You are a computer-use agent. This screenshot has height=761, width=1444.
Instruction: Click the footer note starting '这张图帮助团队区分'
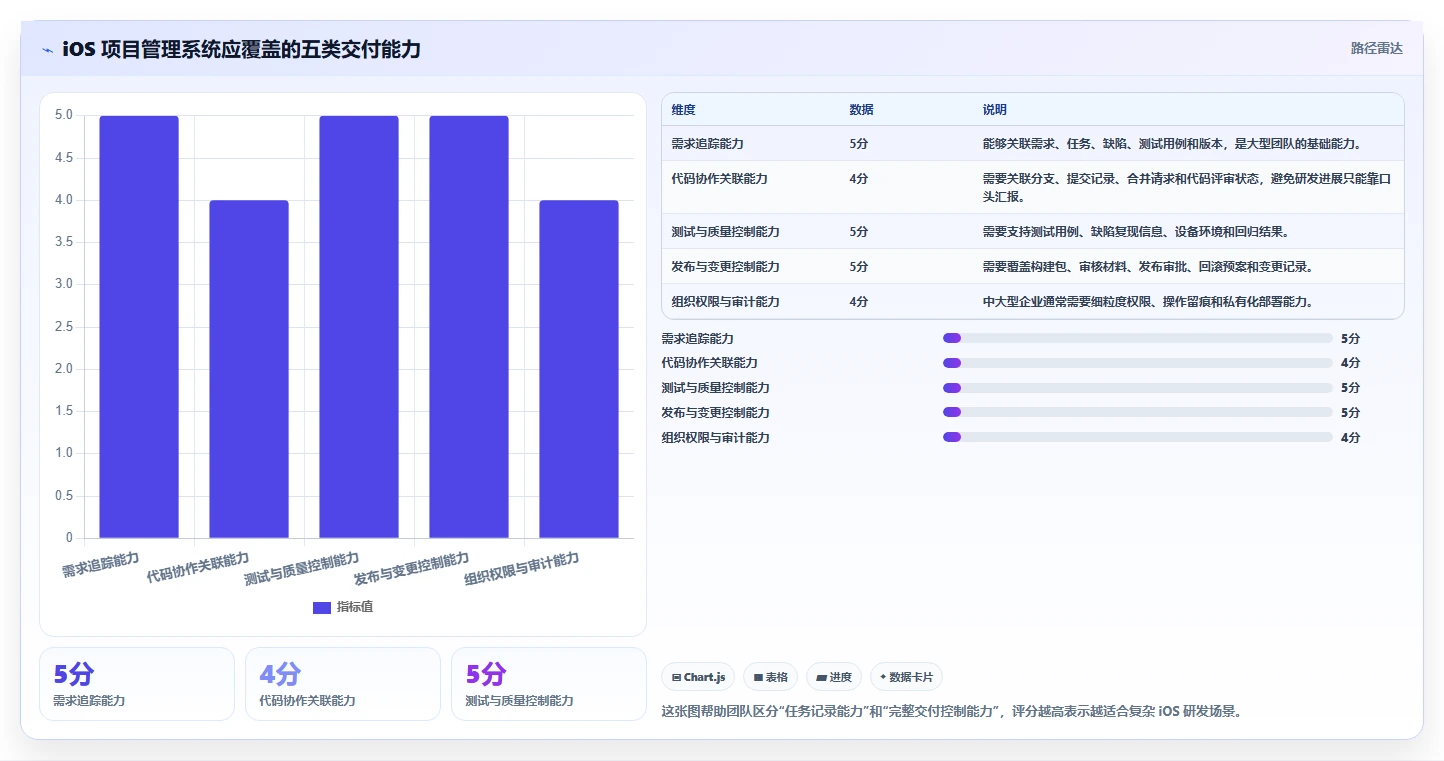(x=951, y=712)
